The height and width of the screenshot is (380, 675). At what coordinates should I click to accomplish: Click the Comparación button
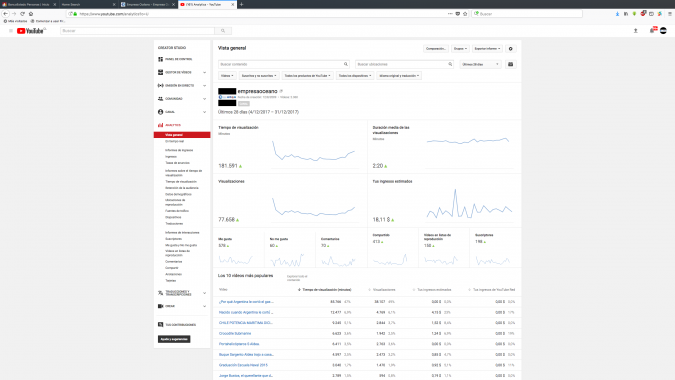point(436,49)
